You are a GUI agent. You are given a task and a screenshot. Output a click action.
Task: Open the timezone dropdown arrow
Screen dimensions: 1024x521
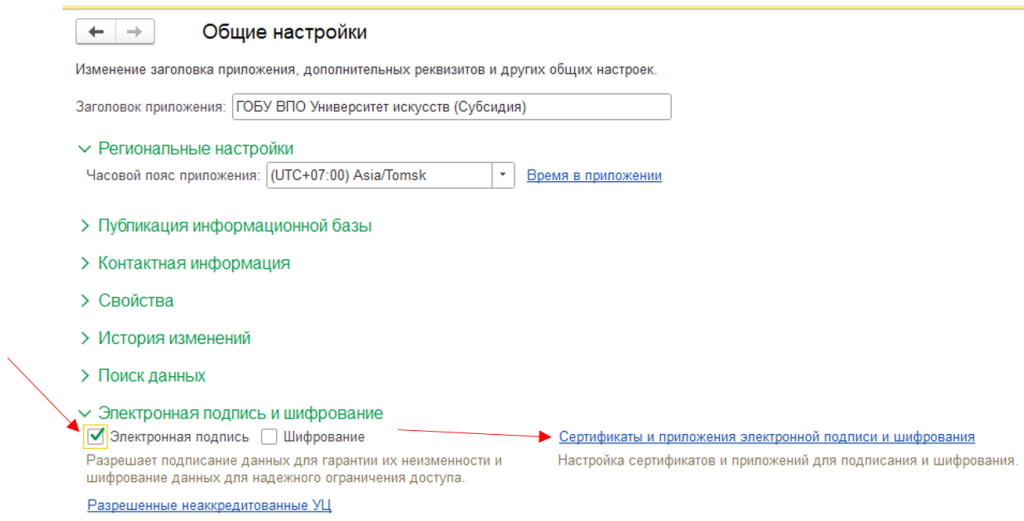pyautogui.click(x=503, y=176)
